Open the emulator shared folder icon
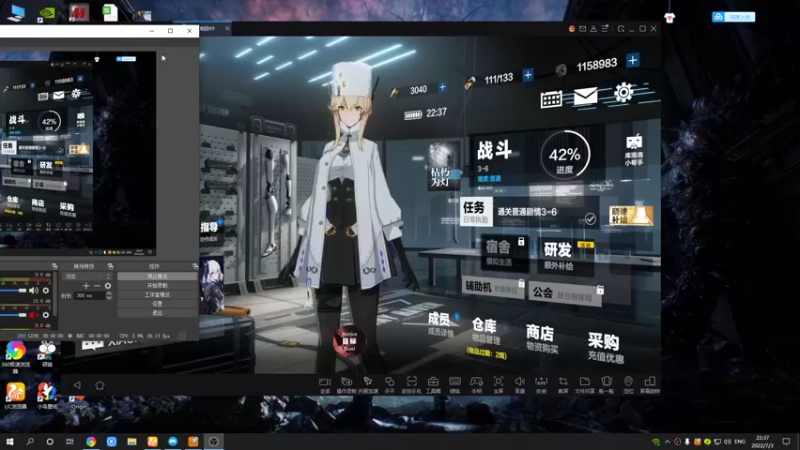 click(585, 384)
